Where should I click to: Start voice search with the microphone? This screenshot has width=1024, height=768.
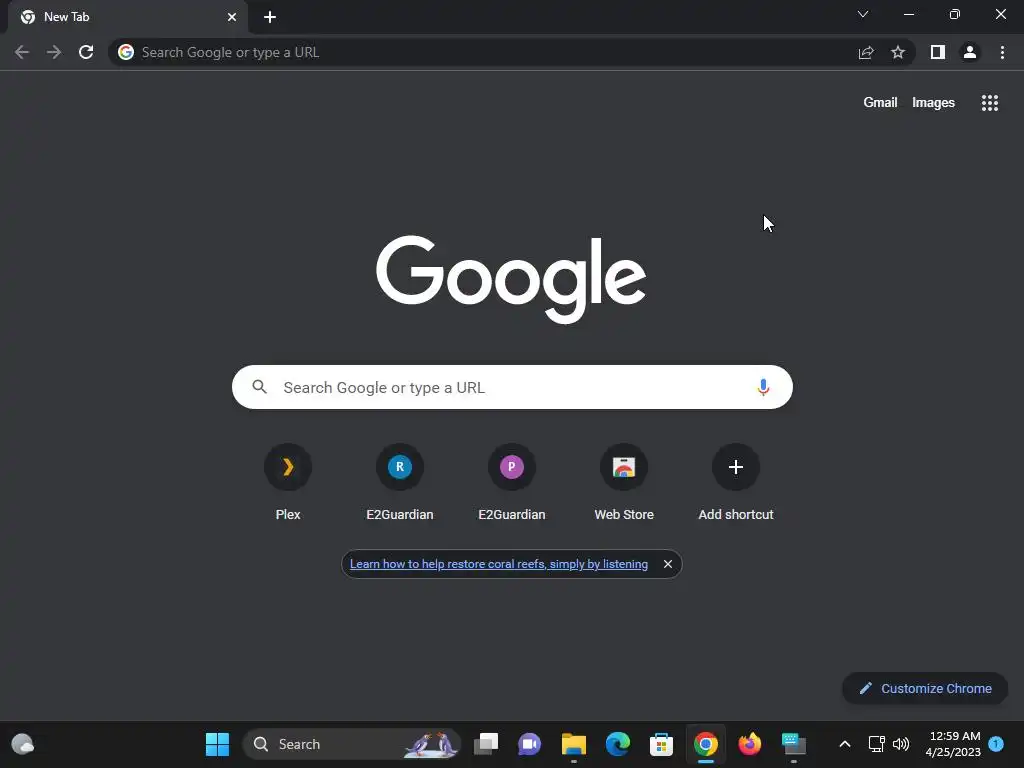coord(763,387)
